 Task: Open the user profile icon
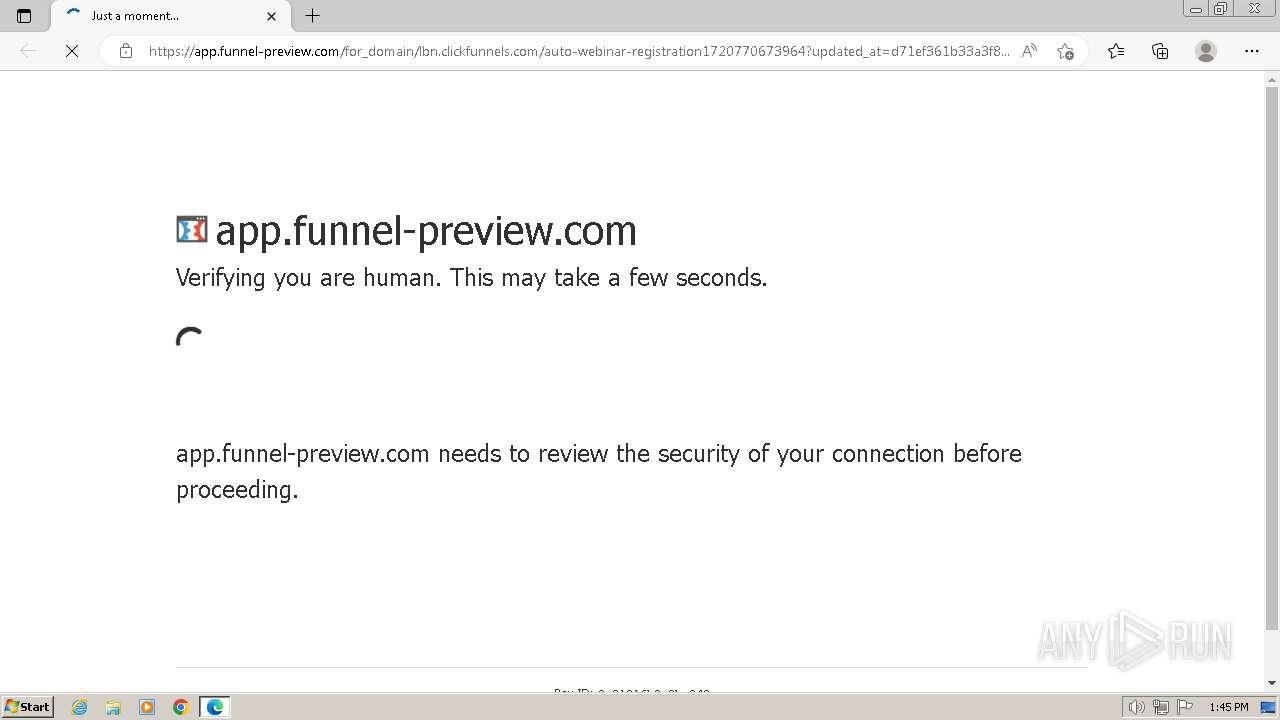pyautogui.click(x=1206, y=51)
